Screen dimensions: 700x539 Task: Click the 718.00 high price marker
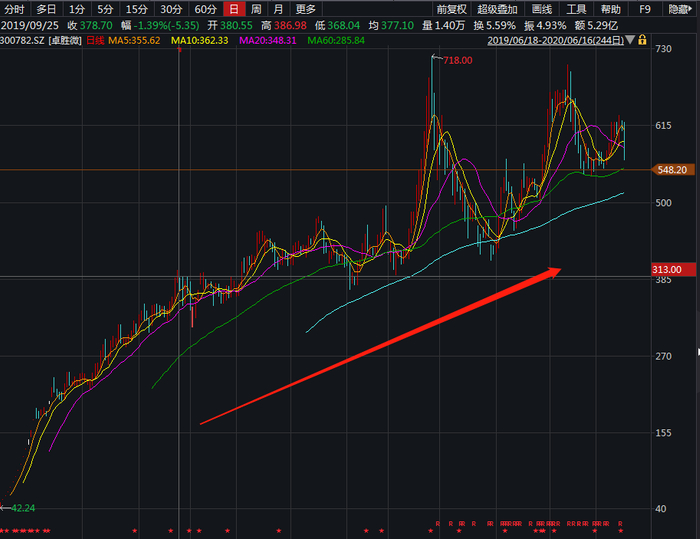(x=457, y=61)
